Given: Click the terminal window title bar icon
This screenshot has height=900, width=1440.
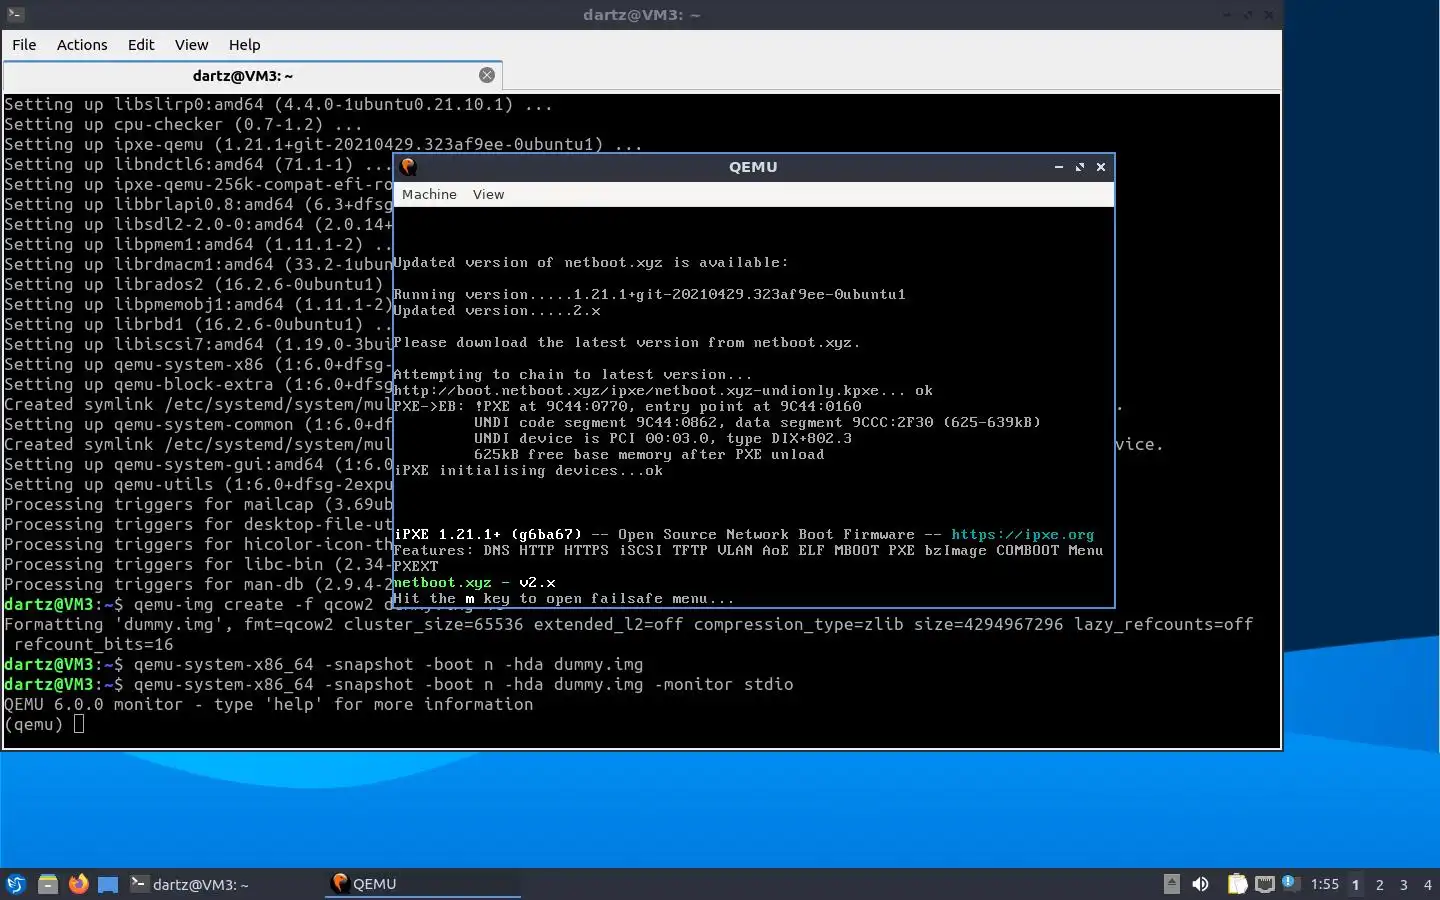Looking at the screenshot, I should tap(14, 14).
